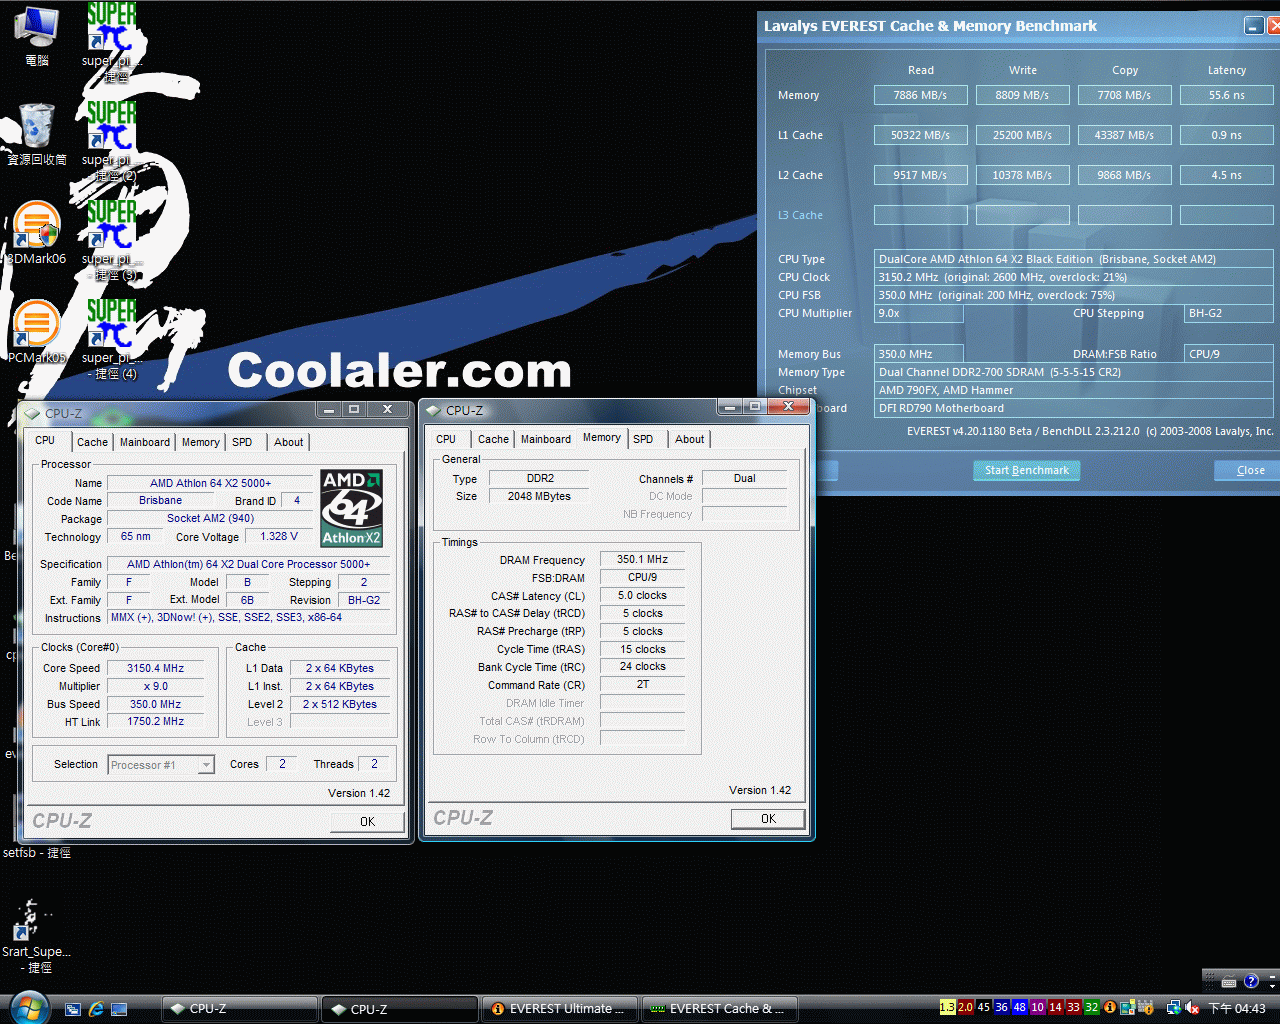Select the super_pi shortcut labeled 捷徑 (3)
The image size is (1280, 1024).
(111, 240)
